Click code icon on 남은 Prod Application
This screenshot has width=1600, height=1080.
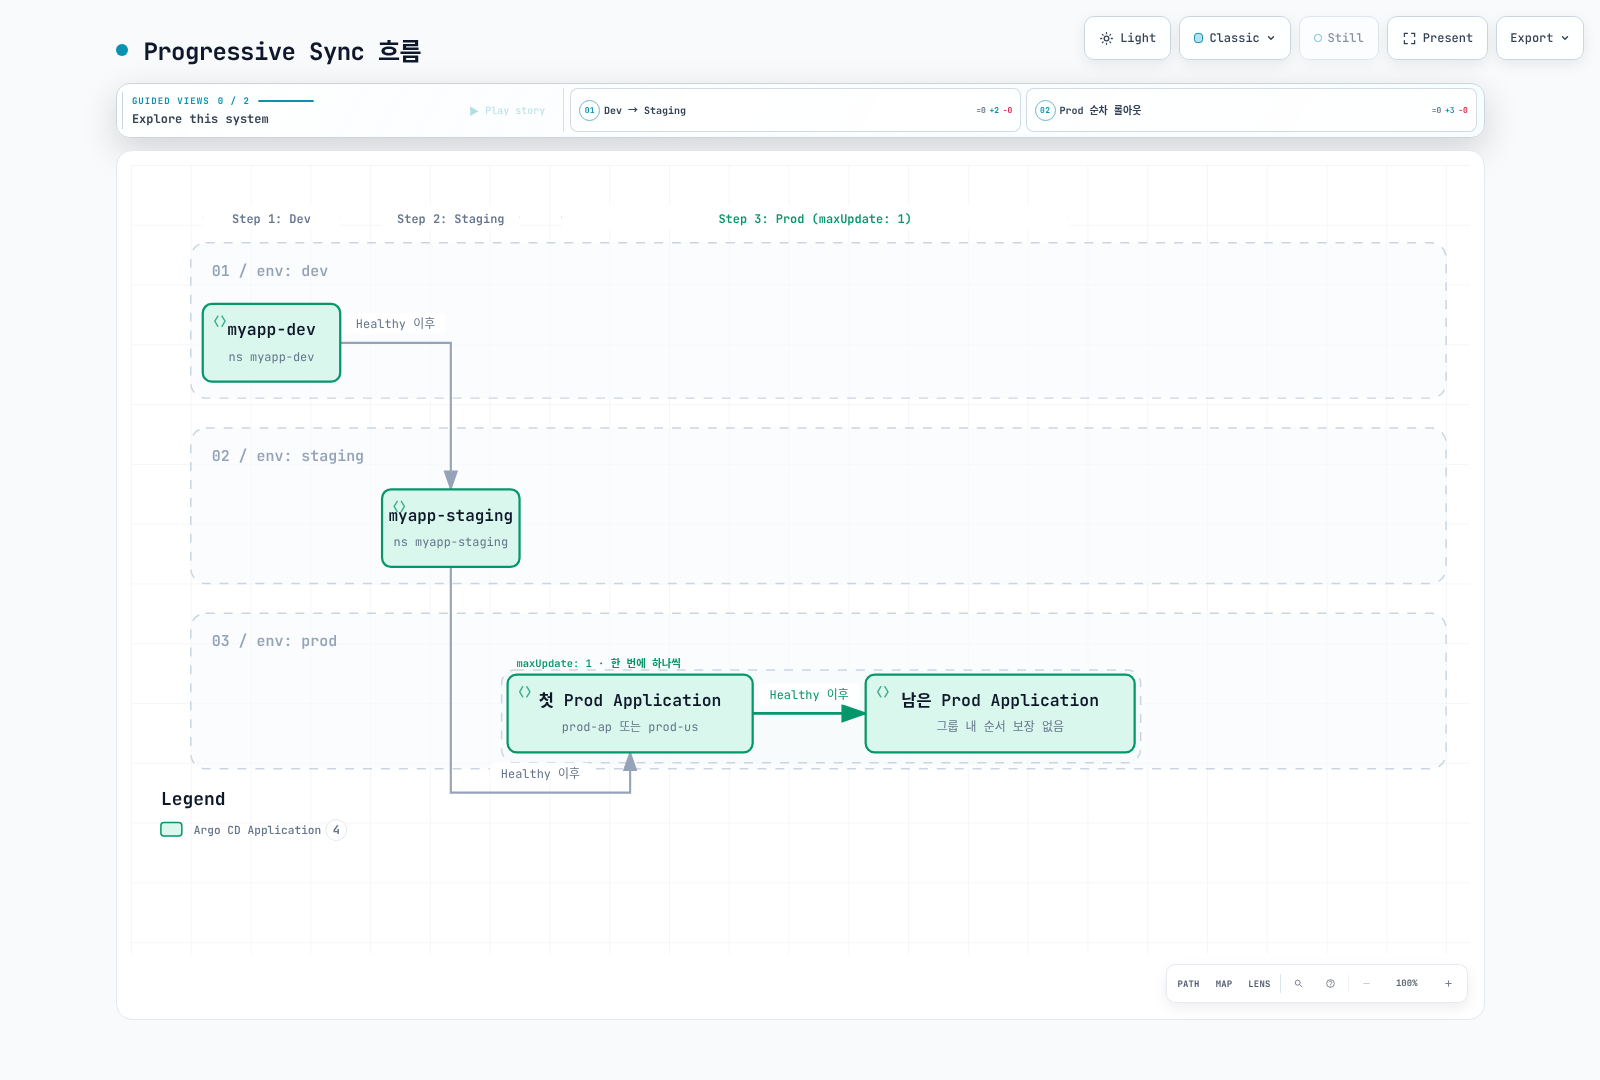click(x=883, y=692)
